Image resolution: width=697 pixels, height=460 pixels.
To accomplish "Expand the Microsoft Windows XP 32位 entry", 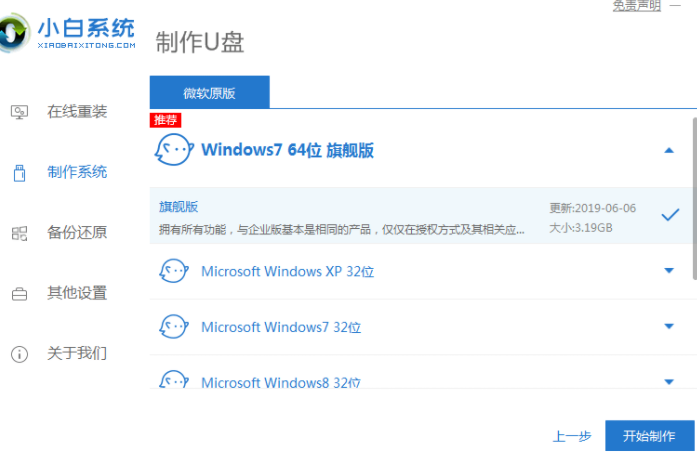I will pos(669,271).
